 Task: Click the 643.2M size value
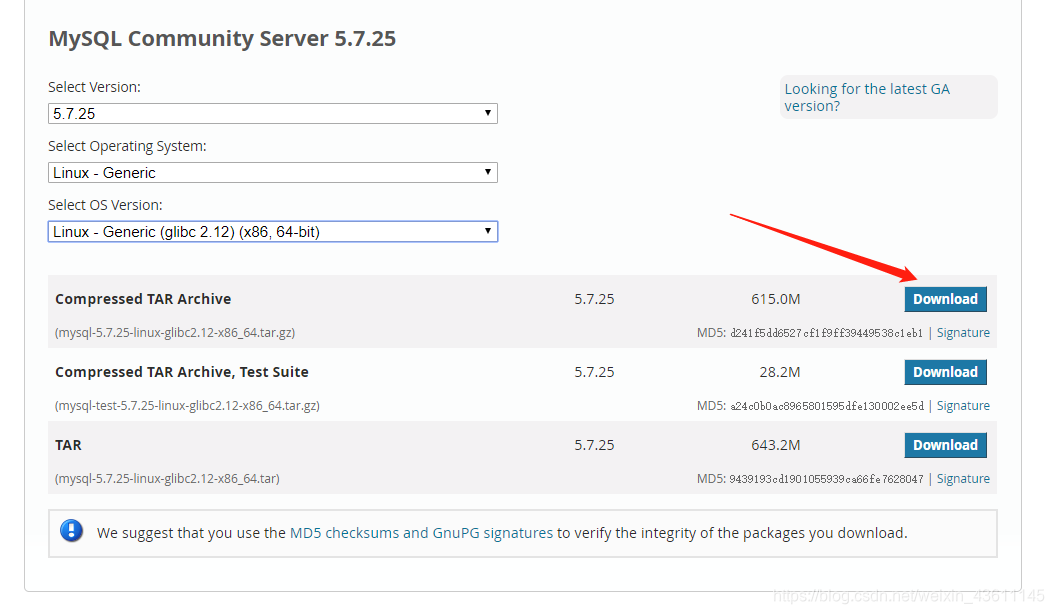click(x=776, y=445)
